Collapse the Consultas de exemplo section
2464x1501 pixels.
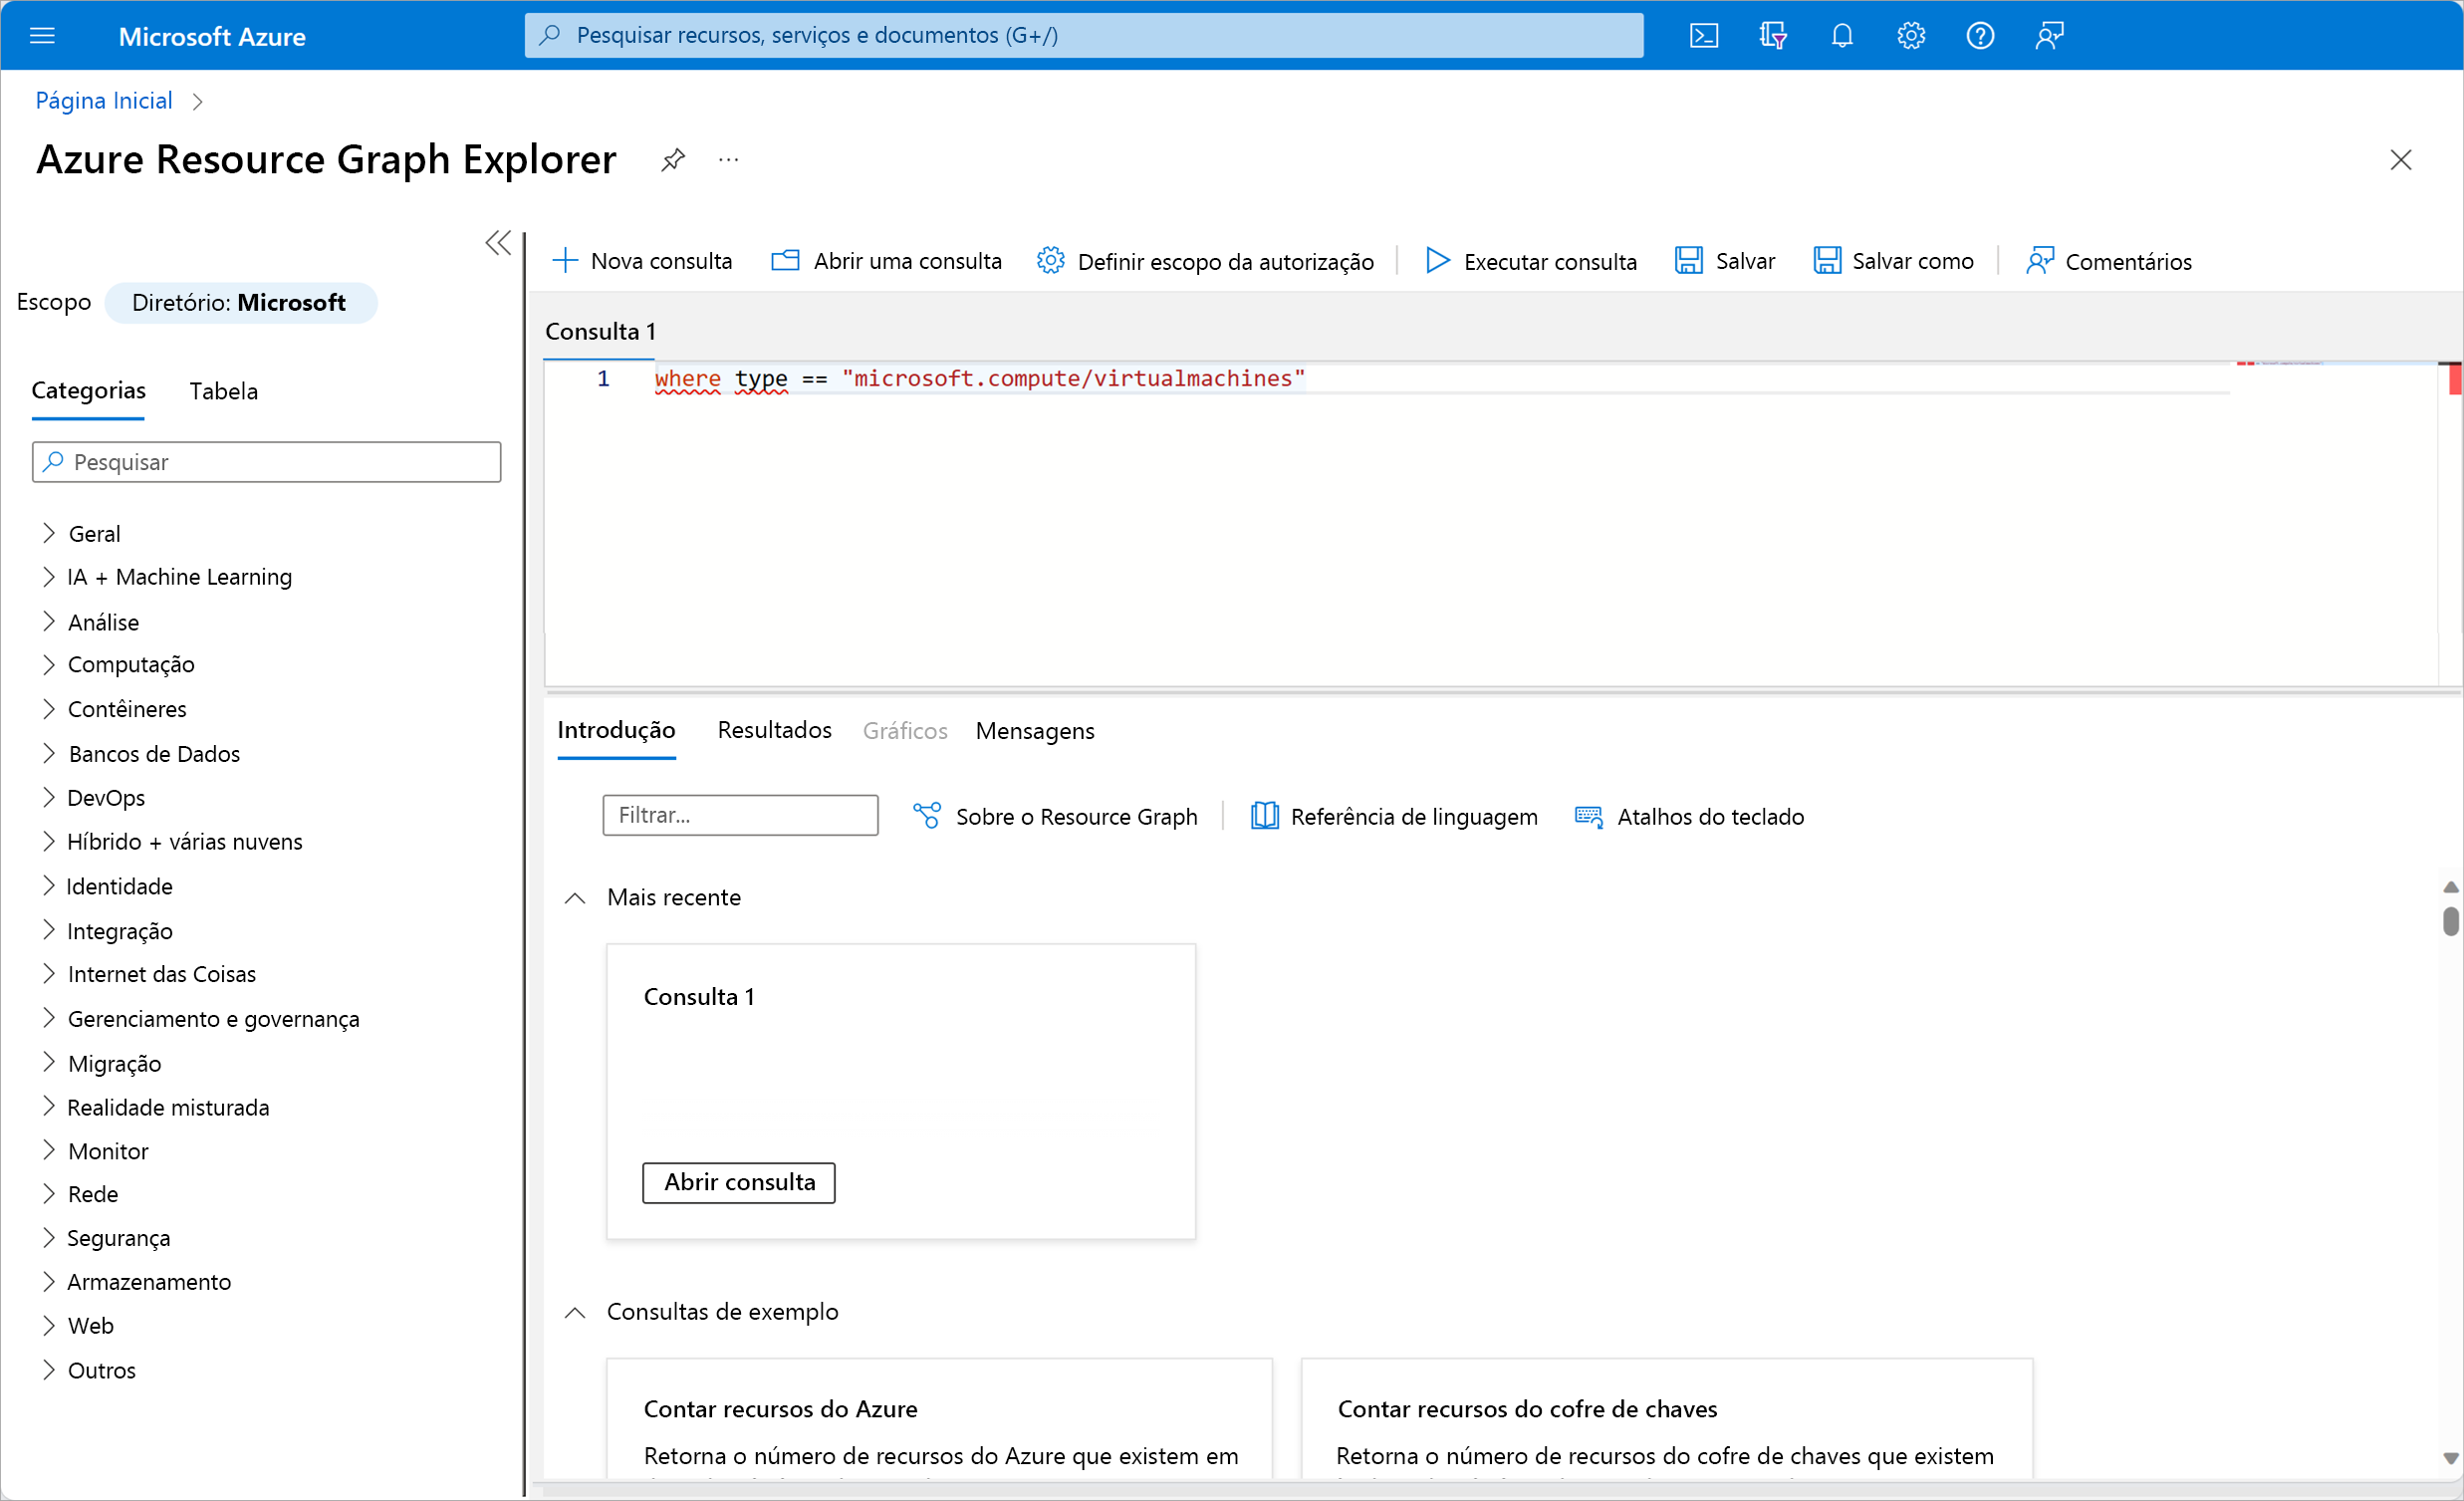coord(575,1312)
